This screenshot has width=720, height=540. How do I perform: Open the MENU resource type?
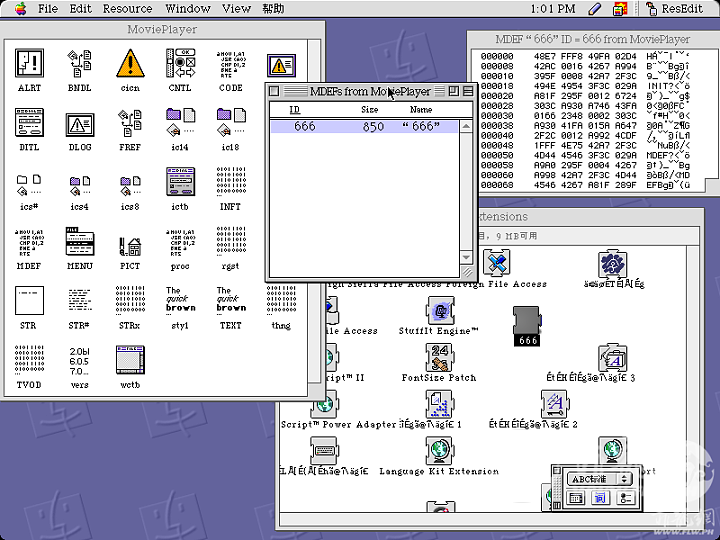[x=80, y=241]
